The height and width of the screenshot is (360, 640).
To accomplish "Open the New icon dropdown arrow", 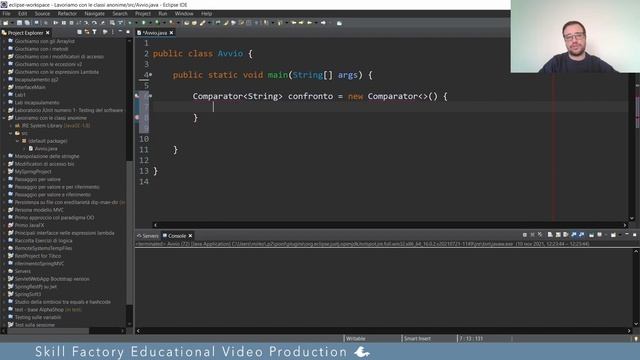I will 12,23.
